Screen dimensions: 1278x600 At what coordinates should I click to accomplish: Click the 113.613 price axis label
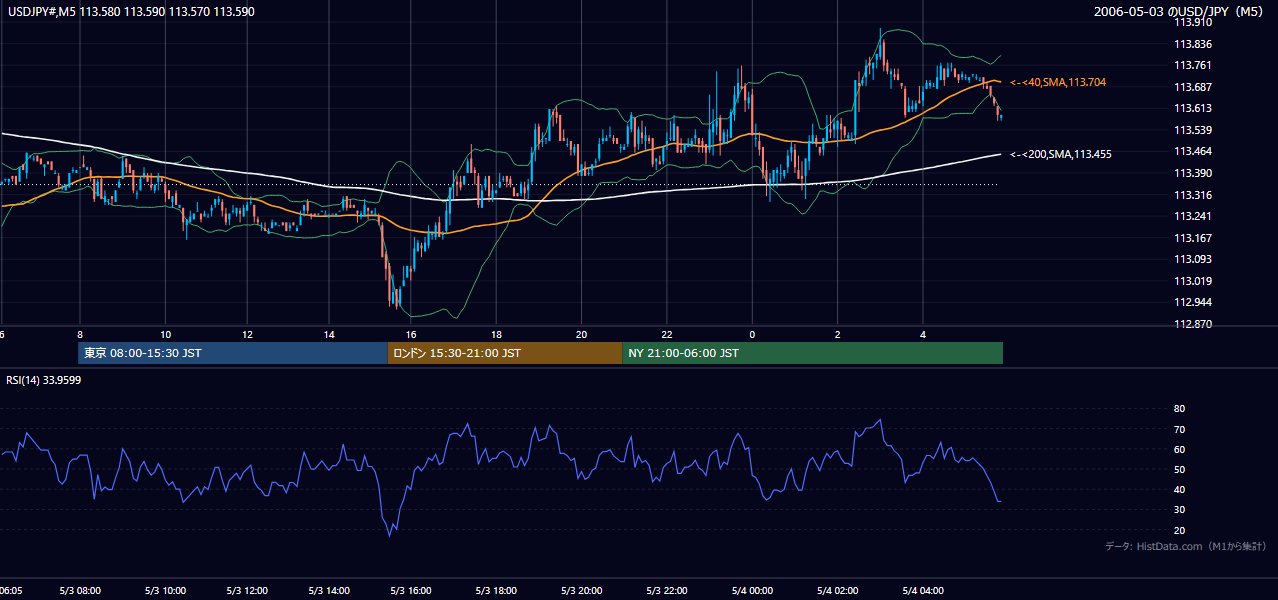pyautogui.click(x=1193, y=108)
